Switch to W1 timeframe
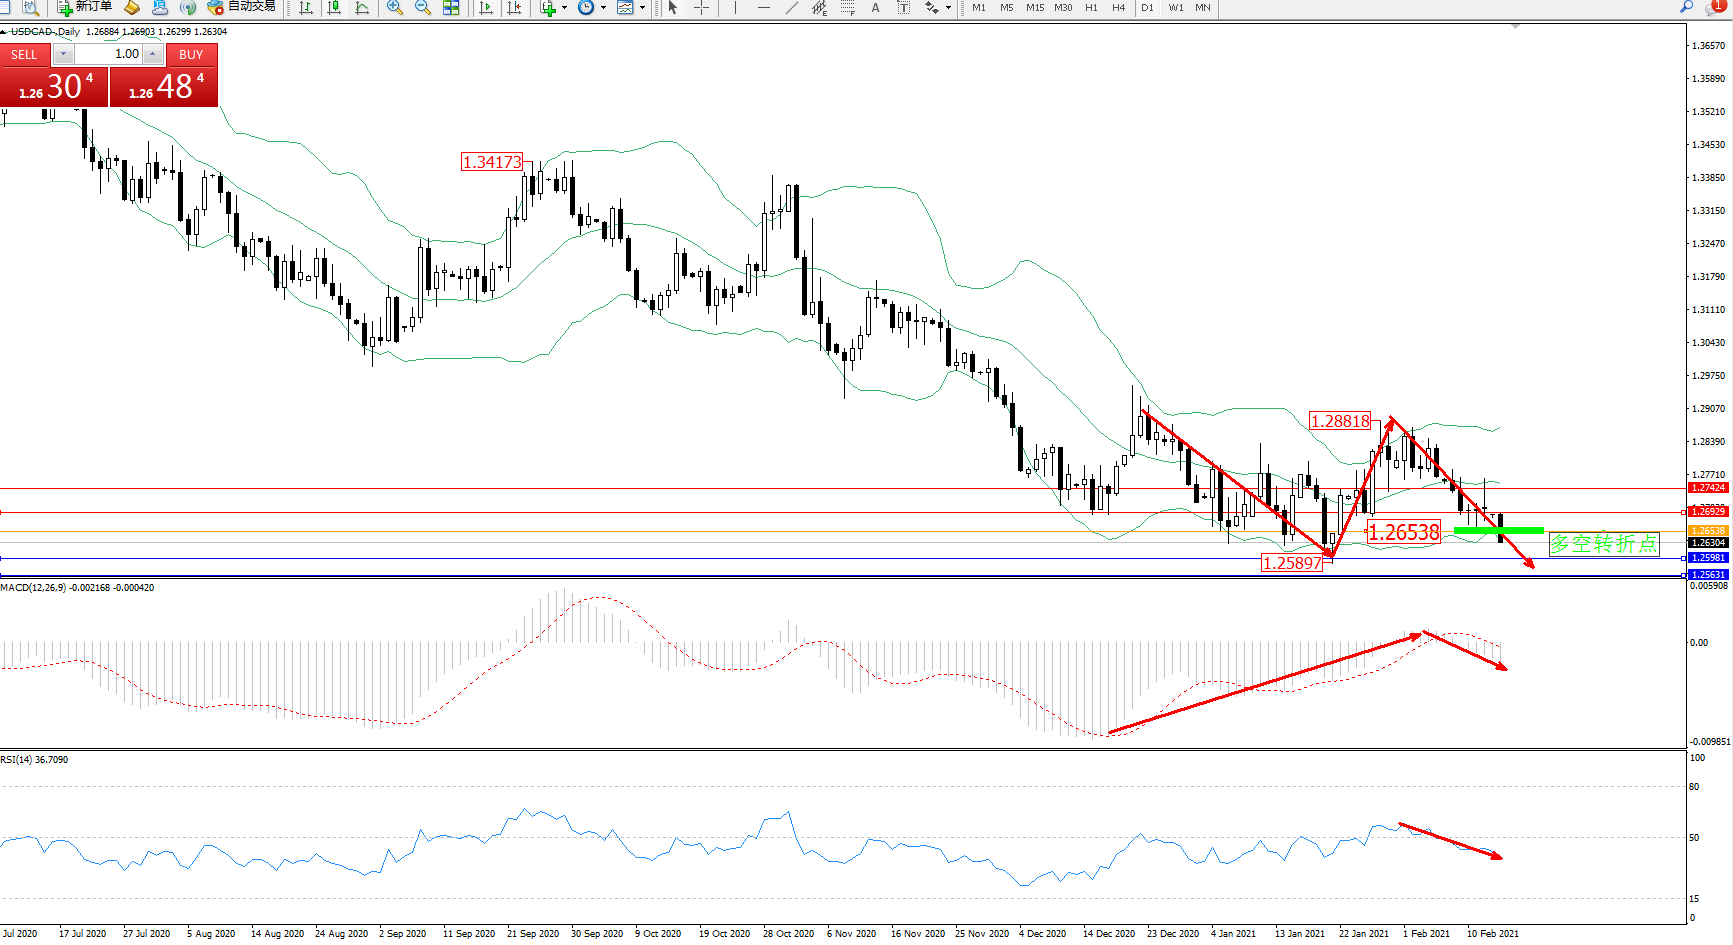The height and width of the screenshot is (945, 1733). [1176, 8]
